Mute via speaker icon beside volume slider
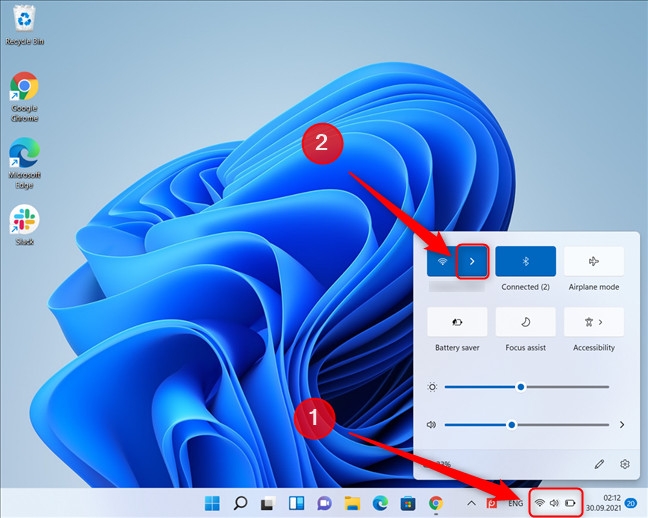The image size is (648, 518). [x=431, y=425]
